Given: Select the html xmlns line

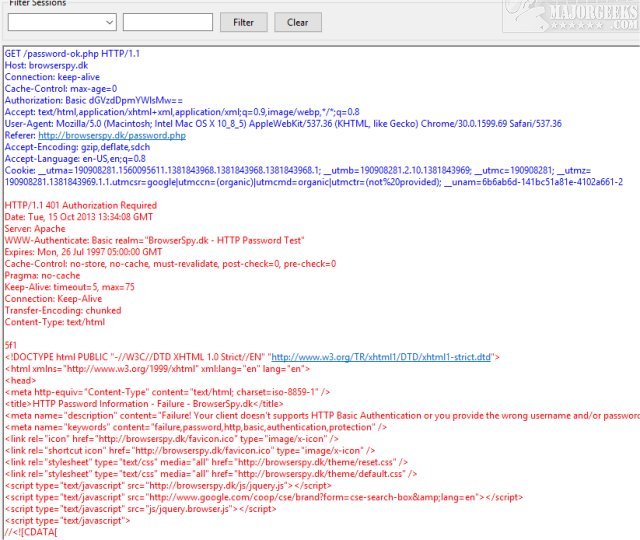Looking at the screenshot, I should [158, 369].
